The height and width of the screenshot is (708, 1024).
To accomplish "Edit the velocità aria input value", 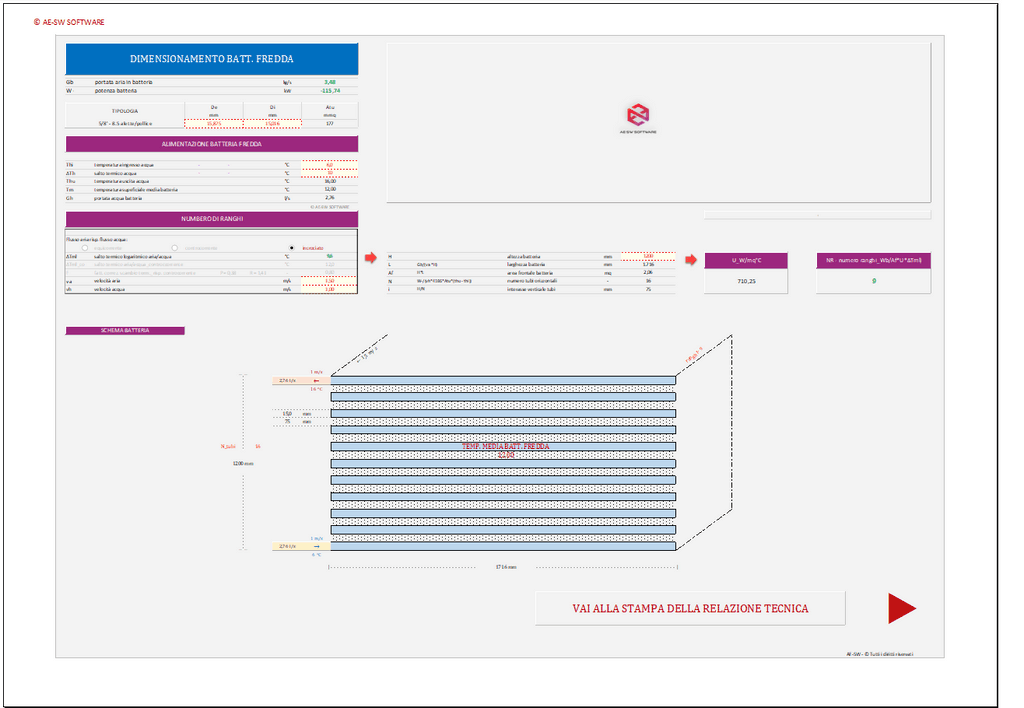I will click(329, 281).
